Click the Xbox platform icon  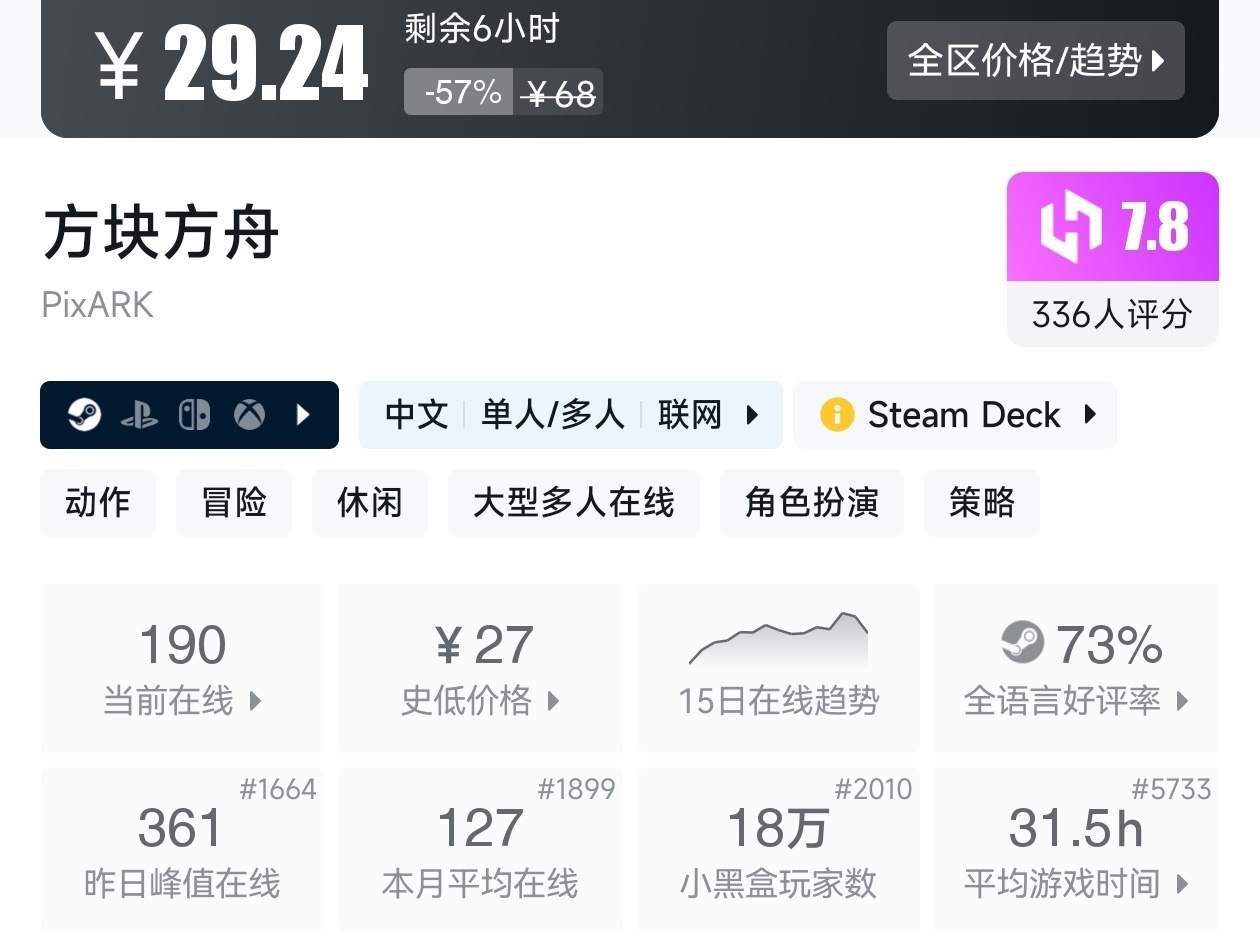click(x=249, y=415)
